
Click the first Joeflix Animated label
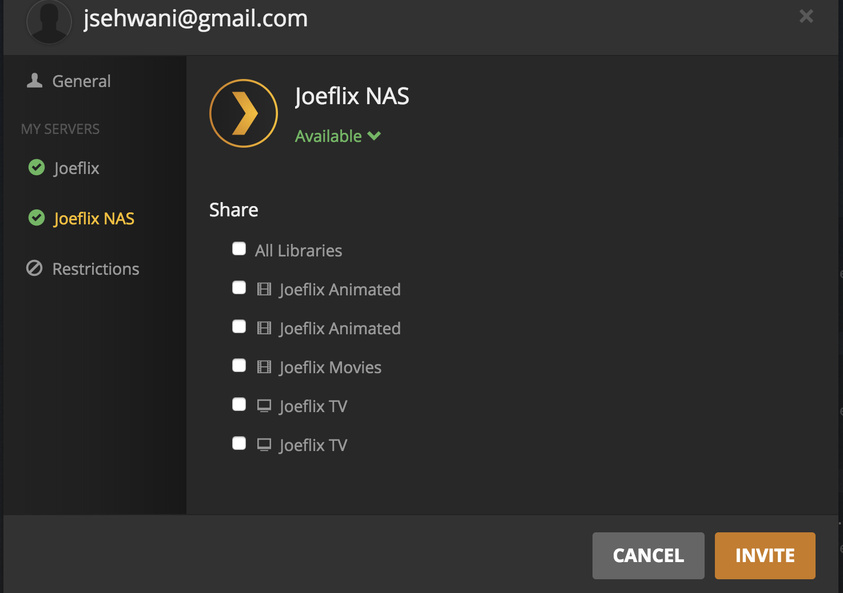(340, 290)
